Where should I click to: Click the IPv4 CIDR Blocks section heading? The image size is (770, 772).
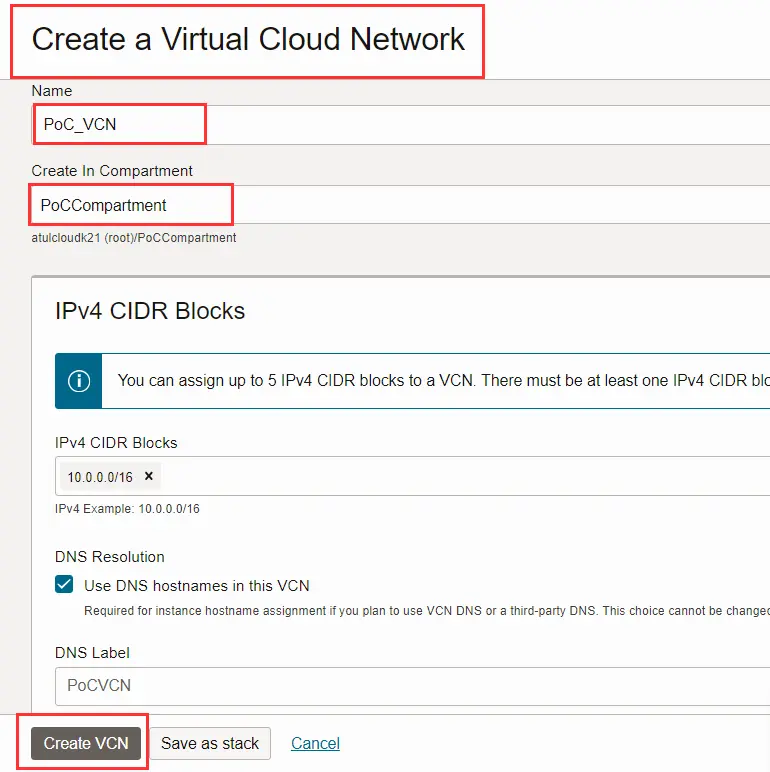[x=150, y=311]
